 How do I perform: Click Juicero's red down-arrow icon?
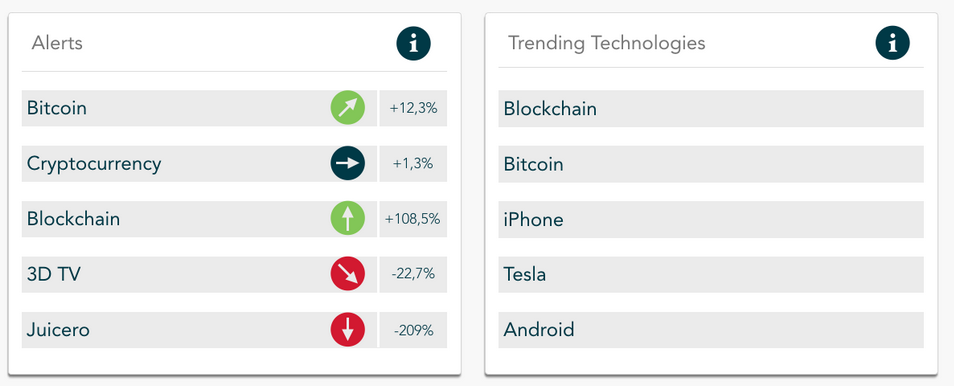click(x=347, y=329)
